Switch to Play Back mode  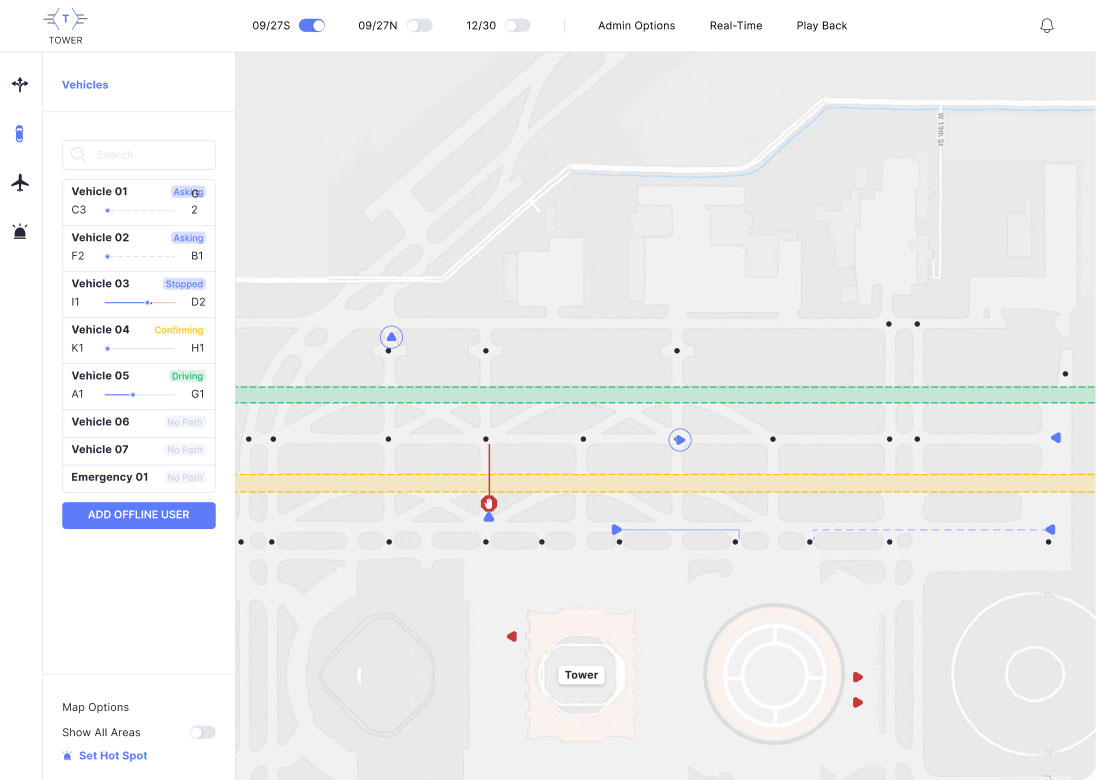click(821, 26)
